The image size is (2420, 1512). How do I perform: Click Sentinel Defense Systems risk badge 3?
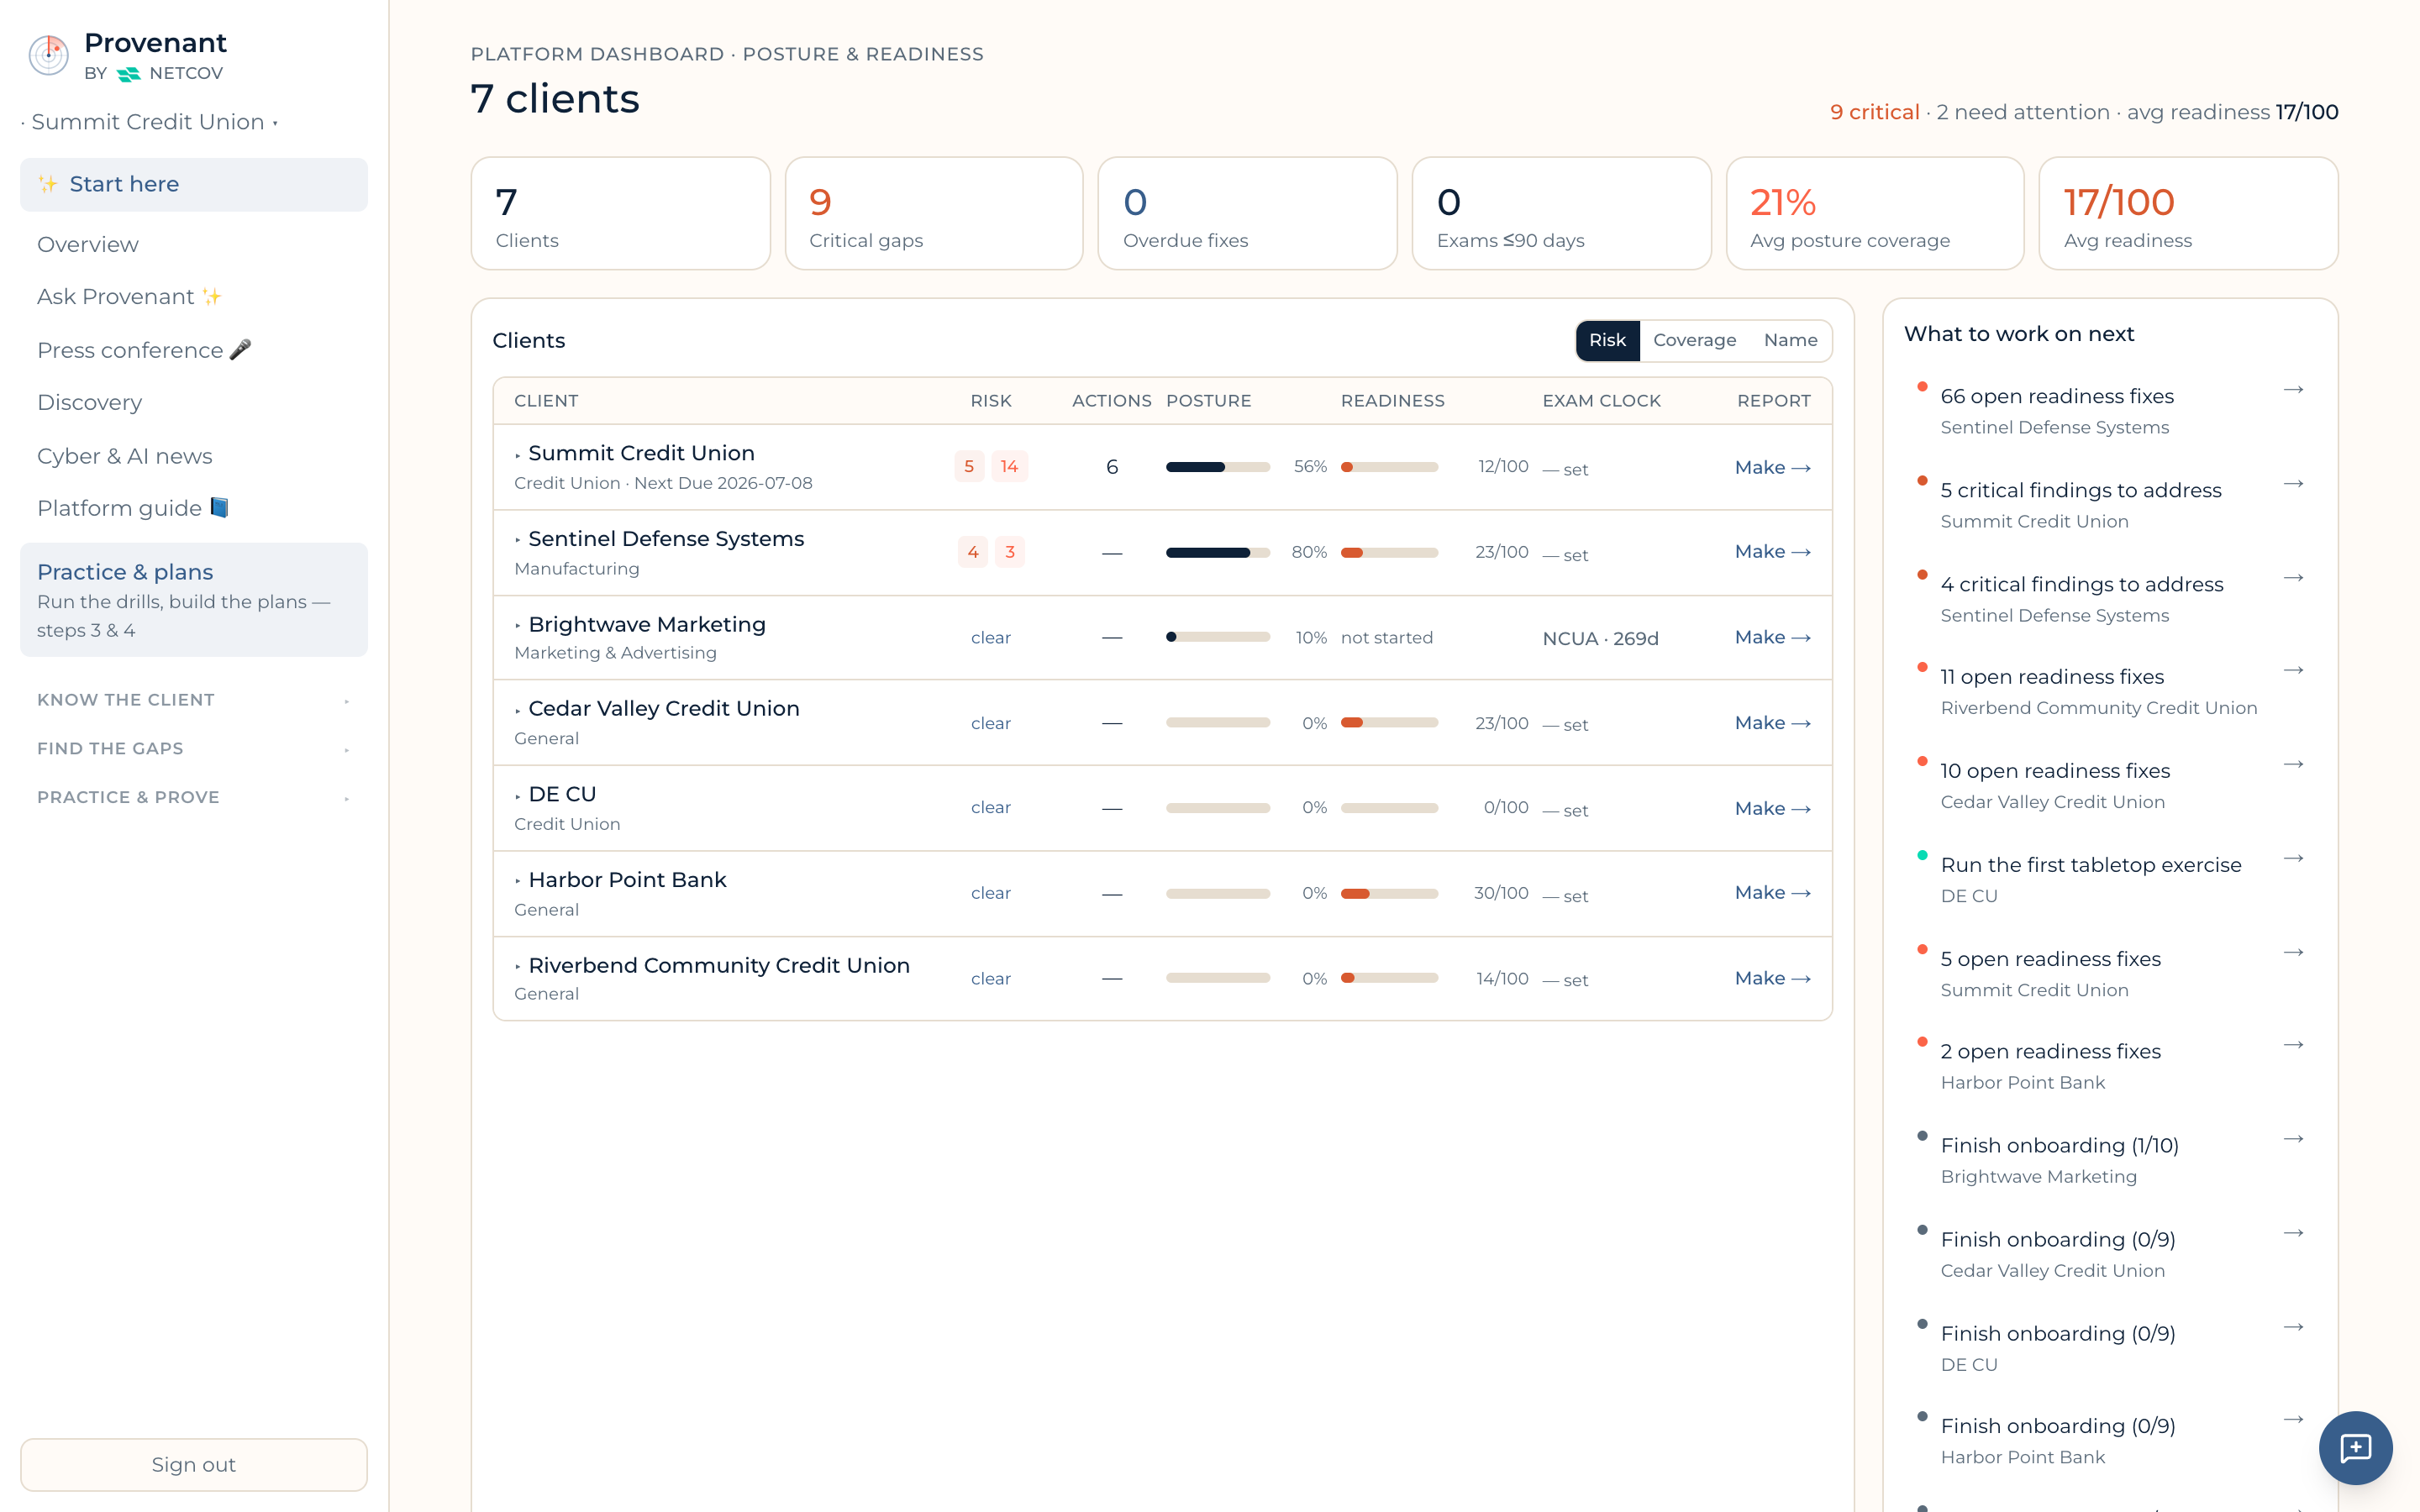click(x=1010, y=552)
